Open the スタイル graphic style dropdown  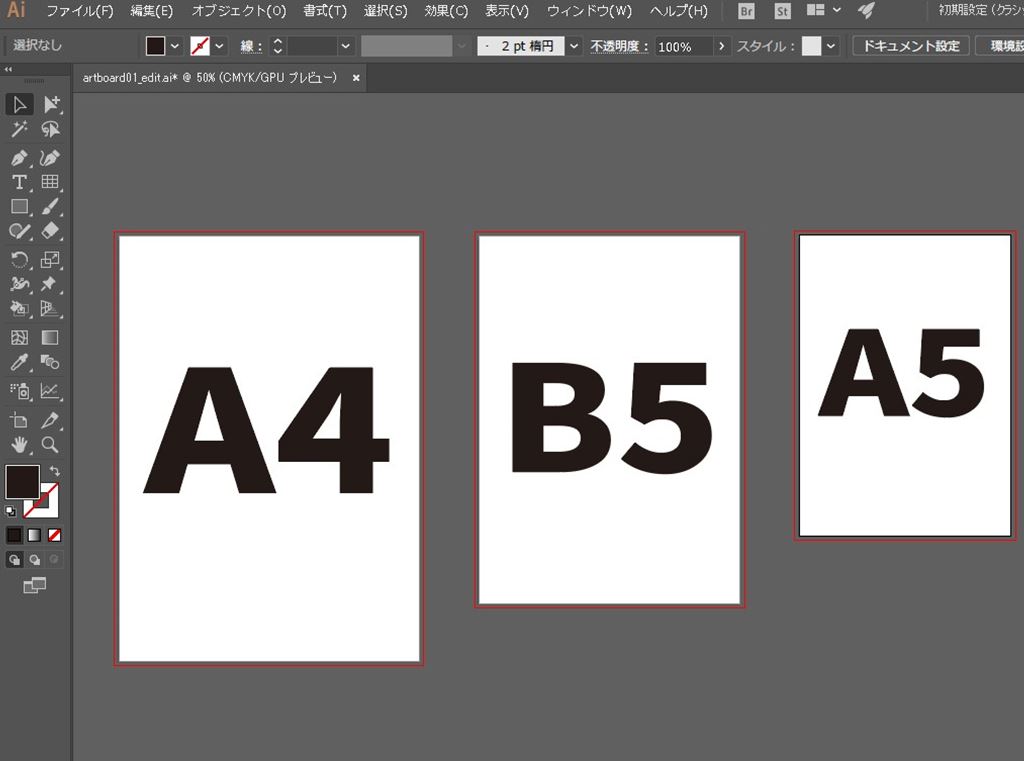(x=830, y=46)
